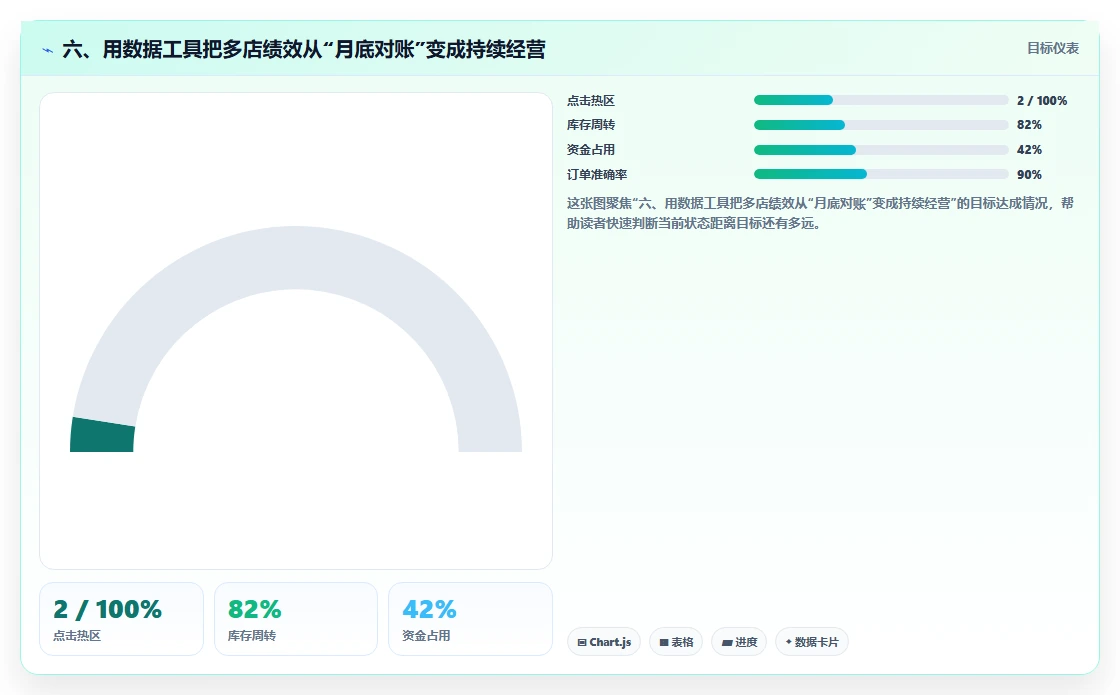Click the grey gauge arc
Screen dimensions: 1120x695
[x=296, y=257]
